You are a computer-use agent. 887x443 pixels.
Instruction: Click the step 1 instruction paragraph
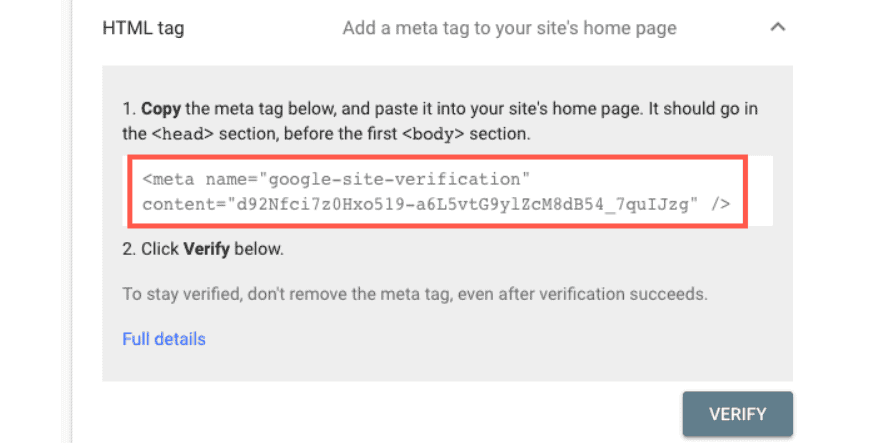point(440,122)
